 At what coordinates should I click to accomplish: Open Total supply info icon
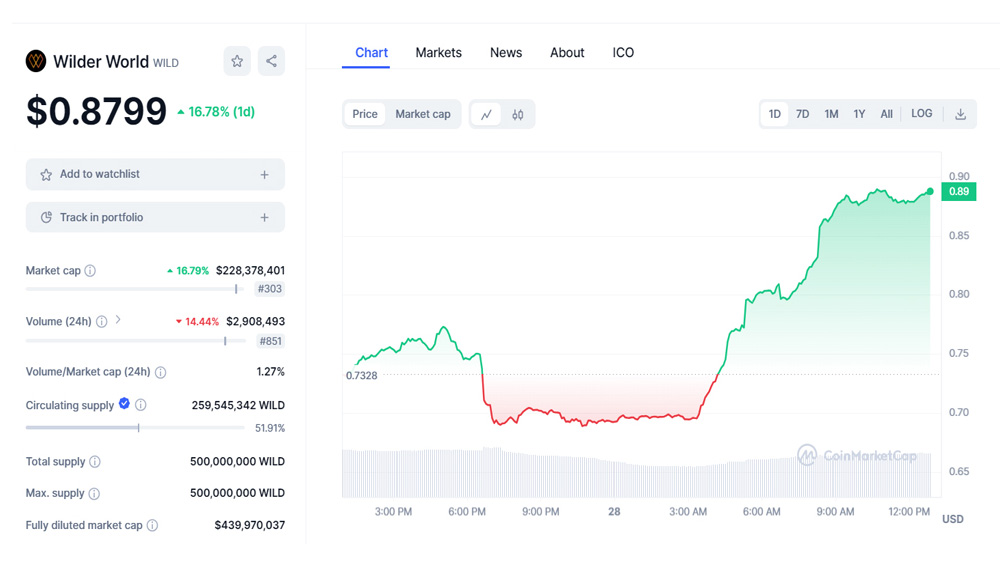[x=95, y=461]
